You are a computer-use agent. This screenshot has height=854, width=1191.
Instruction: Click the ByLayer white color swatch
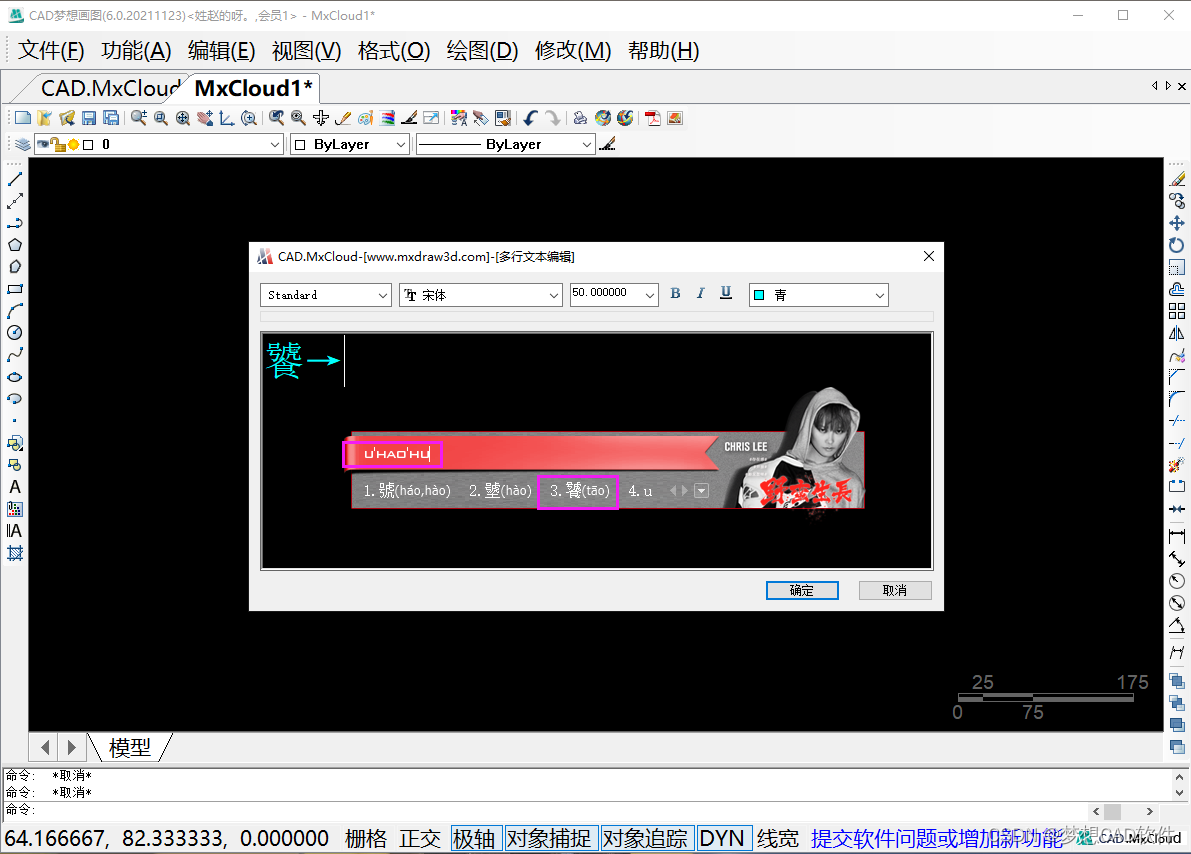[301, 145]
